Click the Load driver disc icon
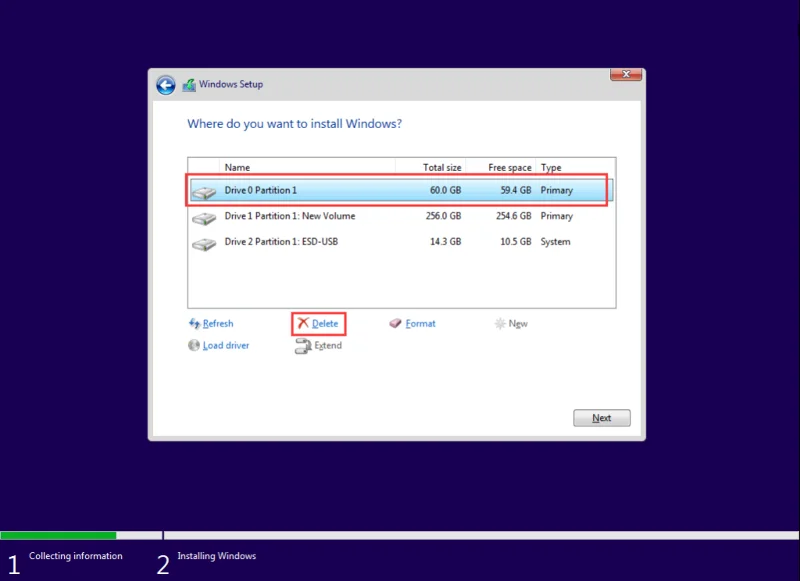 194,345
